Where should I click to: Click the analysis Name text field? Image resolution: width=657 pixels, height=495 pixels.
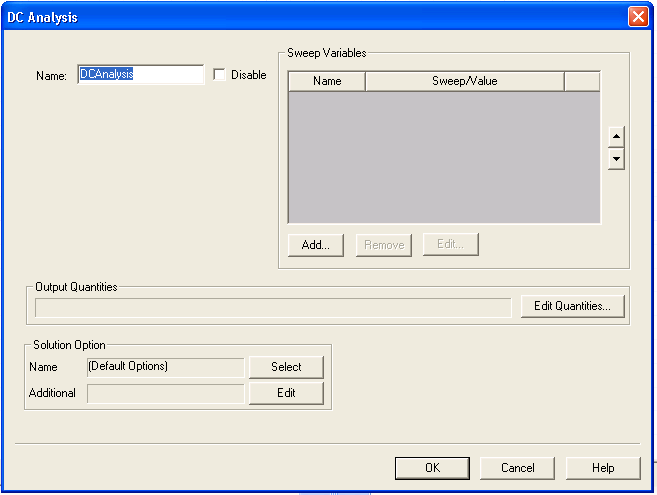[x=140, y=75]
